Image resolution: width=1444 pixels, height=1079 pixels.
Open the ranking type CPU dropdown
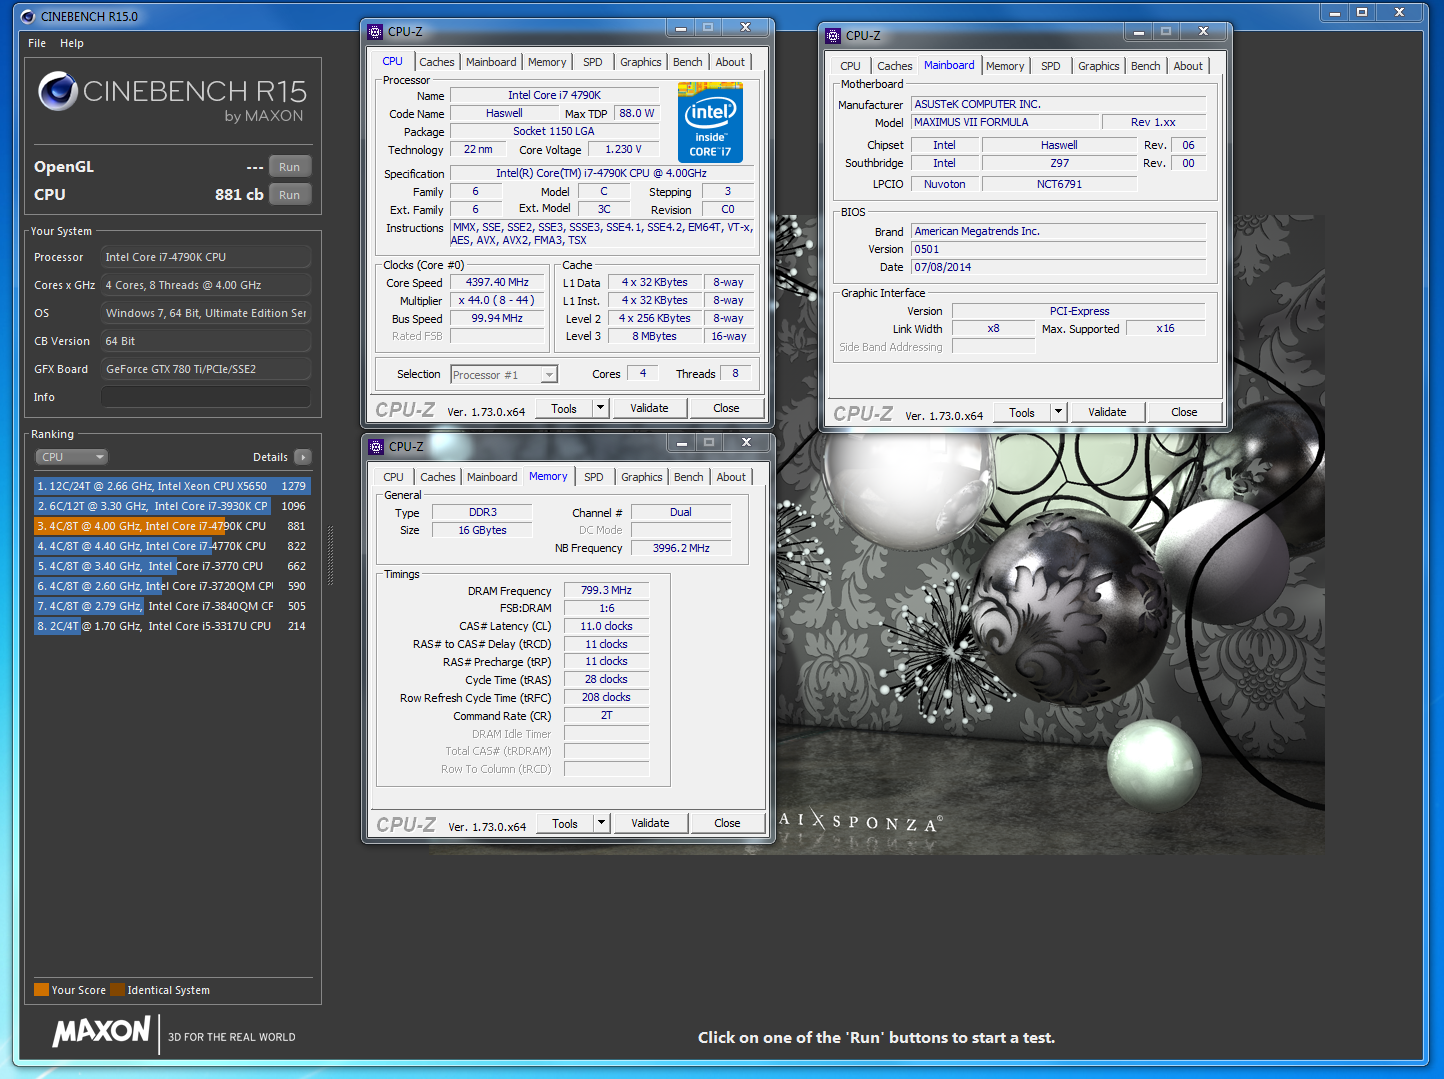72,457
